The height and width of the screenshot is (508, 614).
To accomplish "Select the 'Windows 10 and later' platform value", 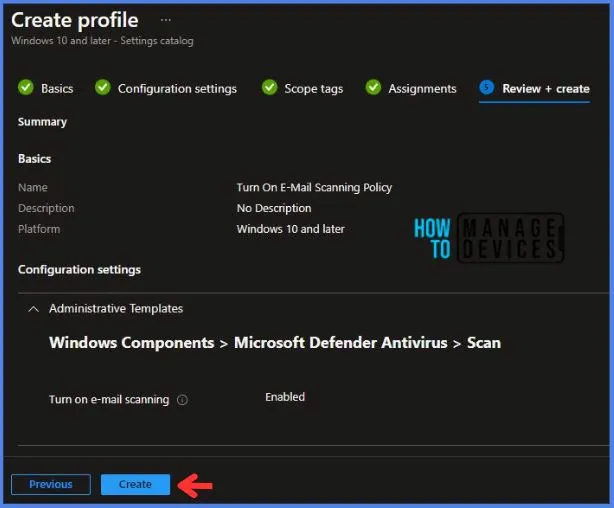I will (291, 229).
